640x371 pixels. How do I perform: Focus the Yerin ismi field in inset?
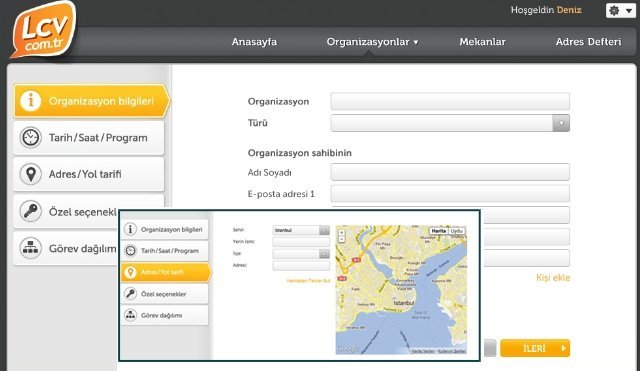301,242
